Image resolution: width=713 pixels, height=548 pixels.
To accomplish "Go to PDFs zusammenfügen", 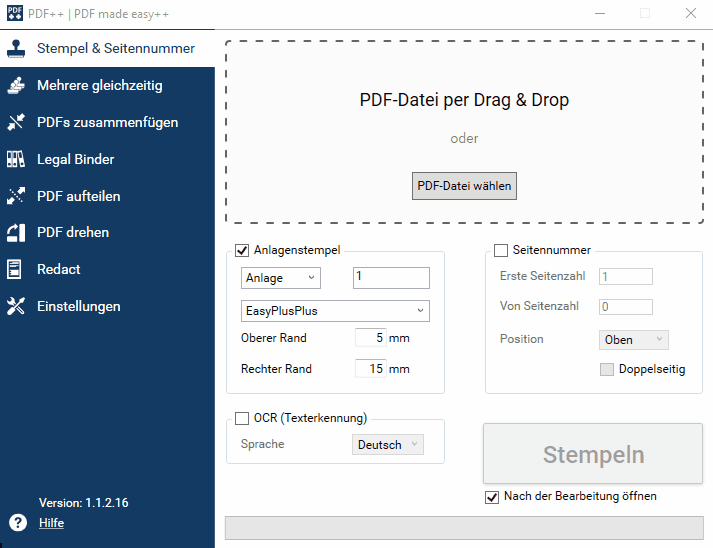I will pos(107,122).
